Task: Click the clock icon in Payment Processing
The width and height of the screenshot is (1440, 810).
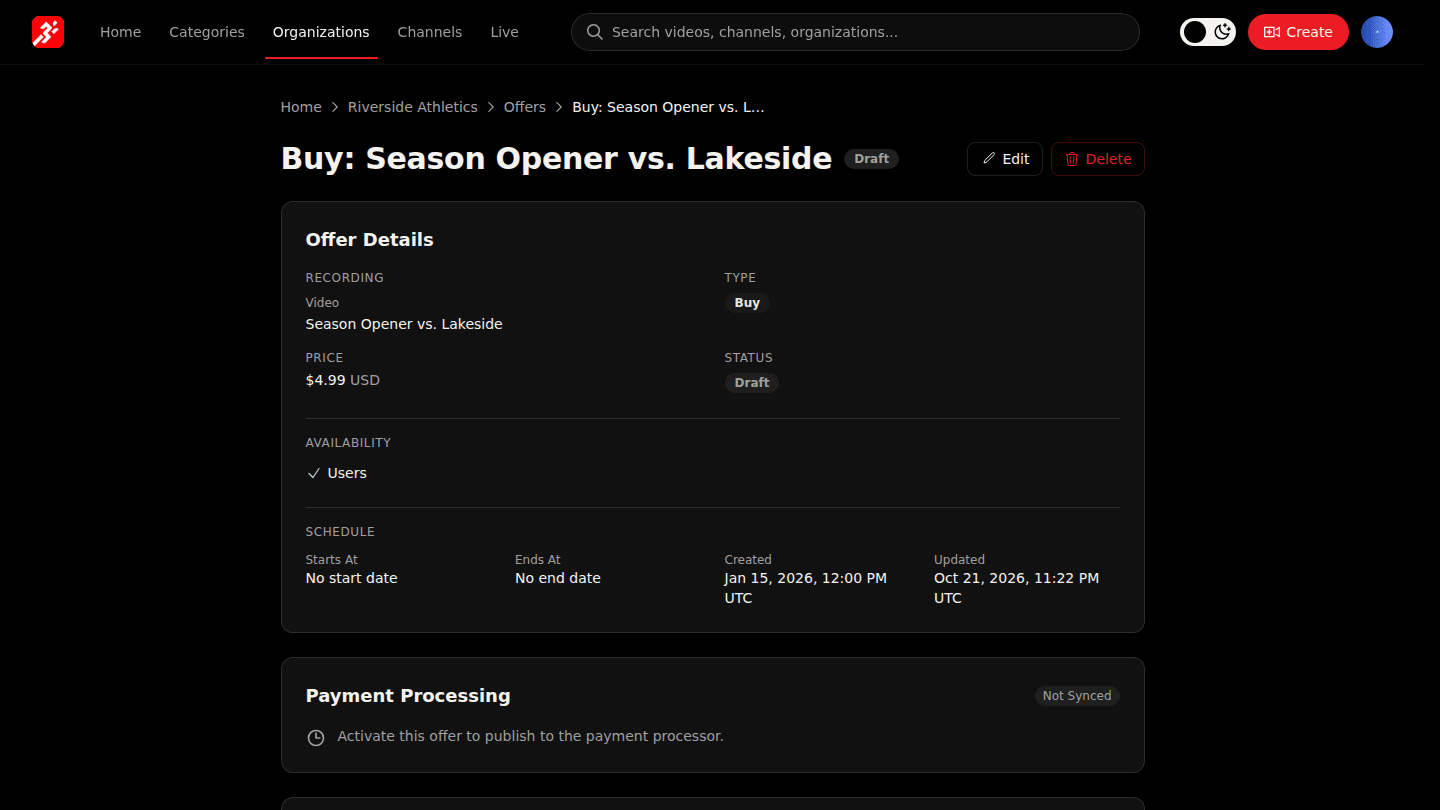Action: coord(316,738)
